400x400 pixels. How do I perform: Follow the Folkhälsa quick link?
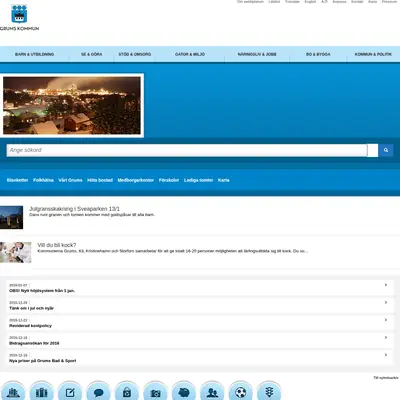click(x=43, y=180)
